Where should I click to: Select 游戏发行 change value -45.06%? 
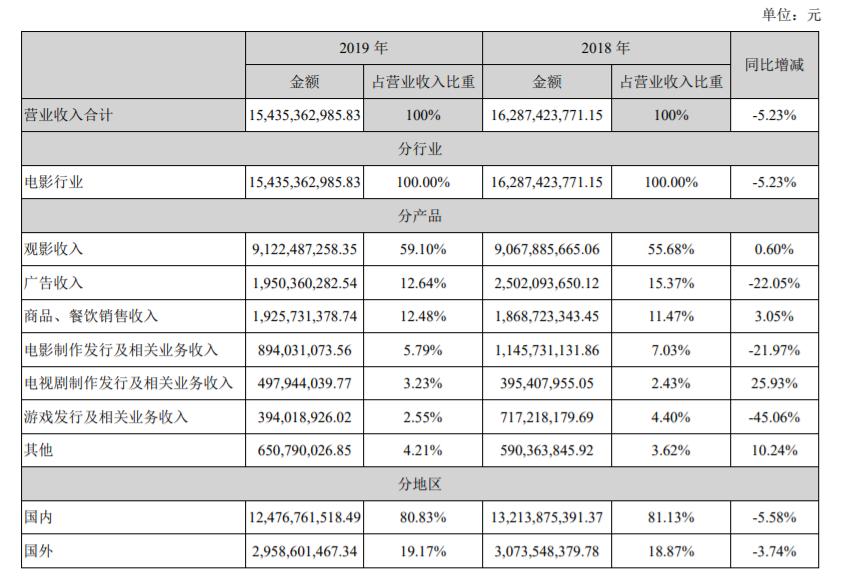tap(774, 417)
